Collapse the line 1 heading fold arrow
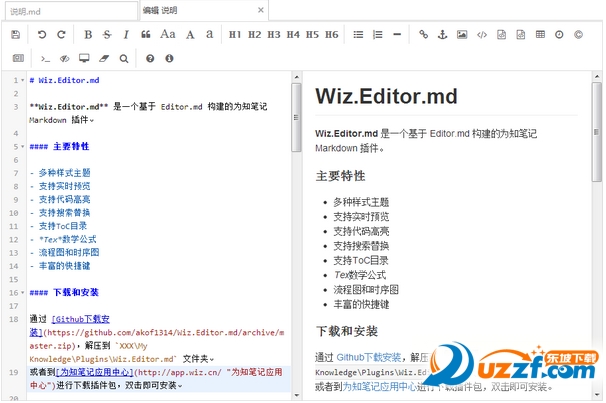This screenshot has height=403, width=606. coord(22,81)
